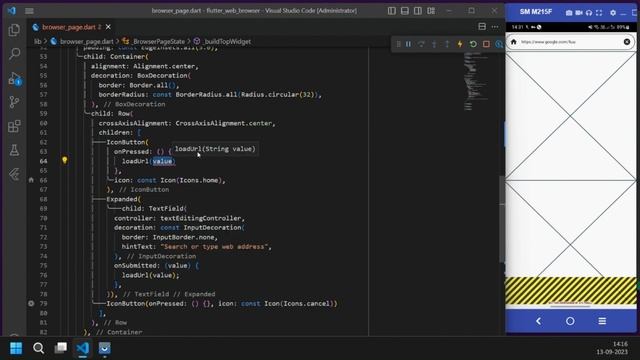Screen dimensions: 640x360
Task: Open the Search view in activity bar
Action: [x=14, y=53]
